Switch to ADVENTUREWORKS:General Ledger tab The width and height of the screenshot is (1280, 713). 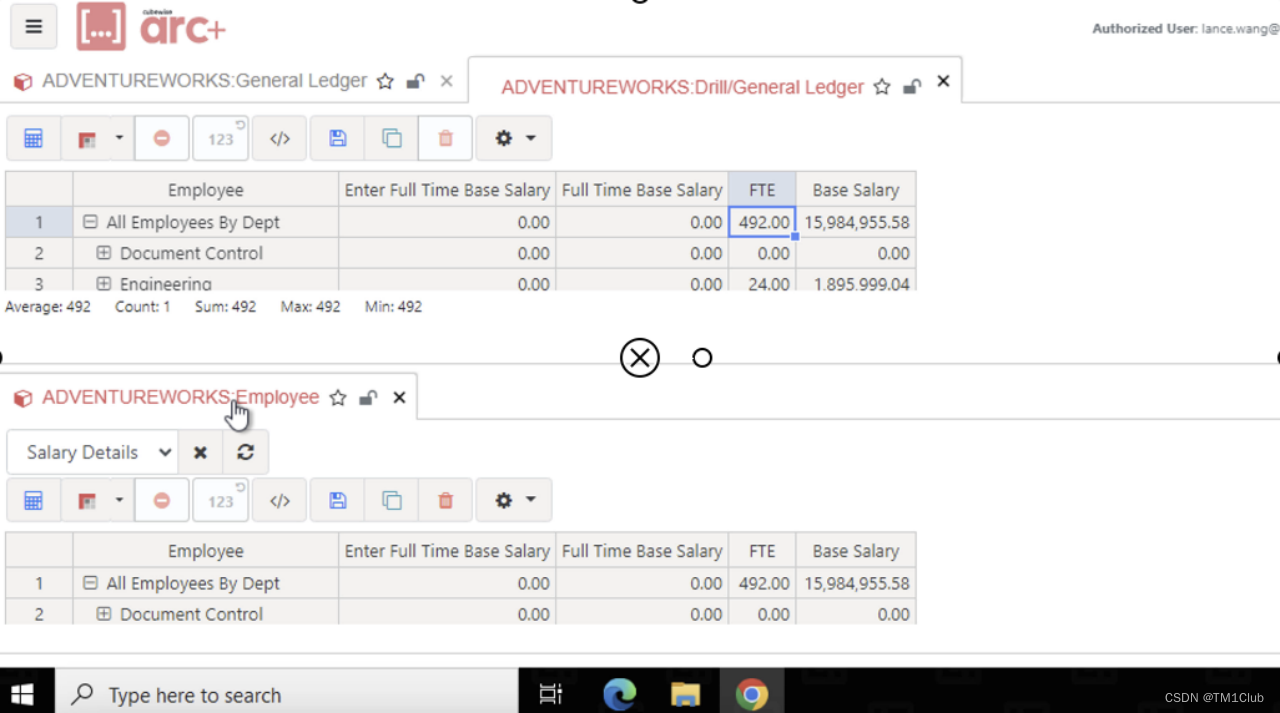204,81
